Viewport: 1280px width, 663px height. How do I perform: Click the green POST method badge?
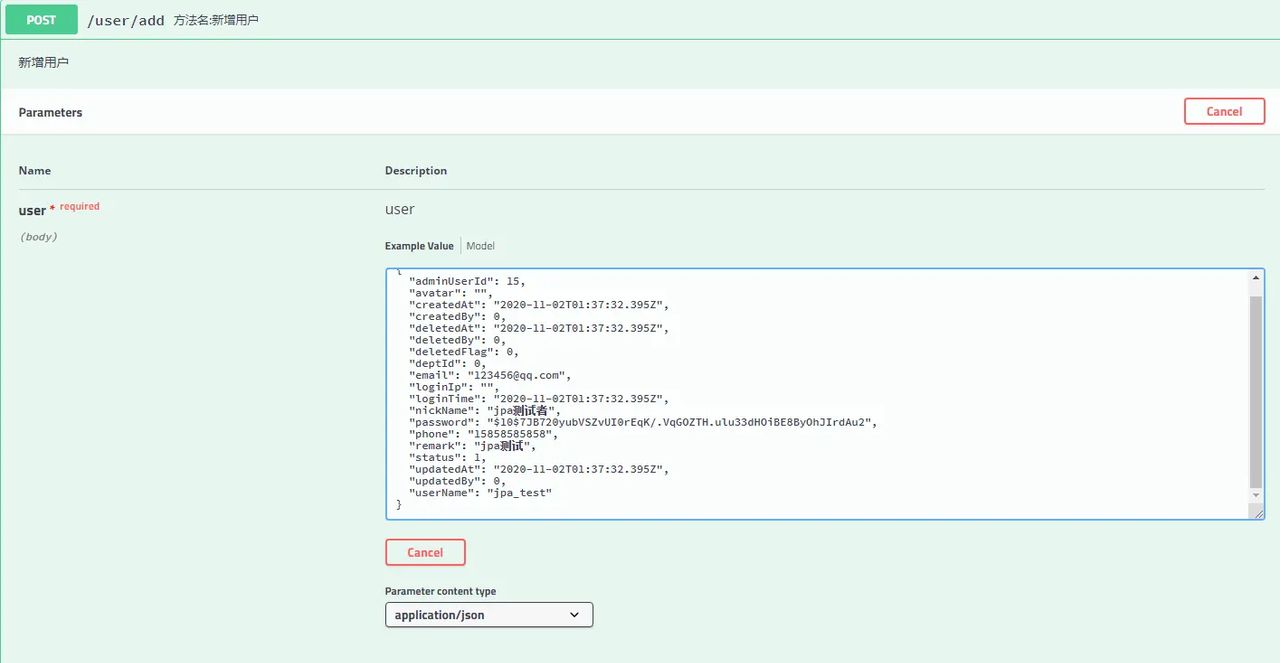(x=41, y=20)
